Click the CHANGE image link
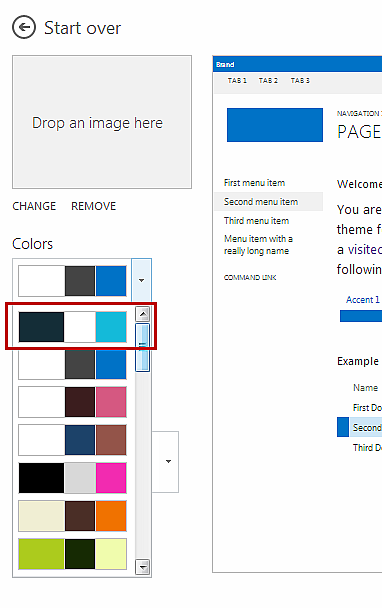Screen dimensions: 382x608 click(34, 206)
